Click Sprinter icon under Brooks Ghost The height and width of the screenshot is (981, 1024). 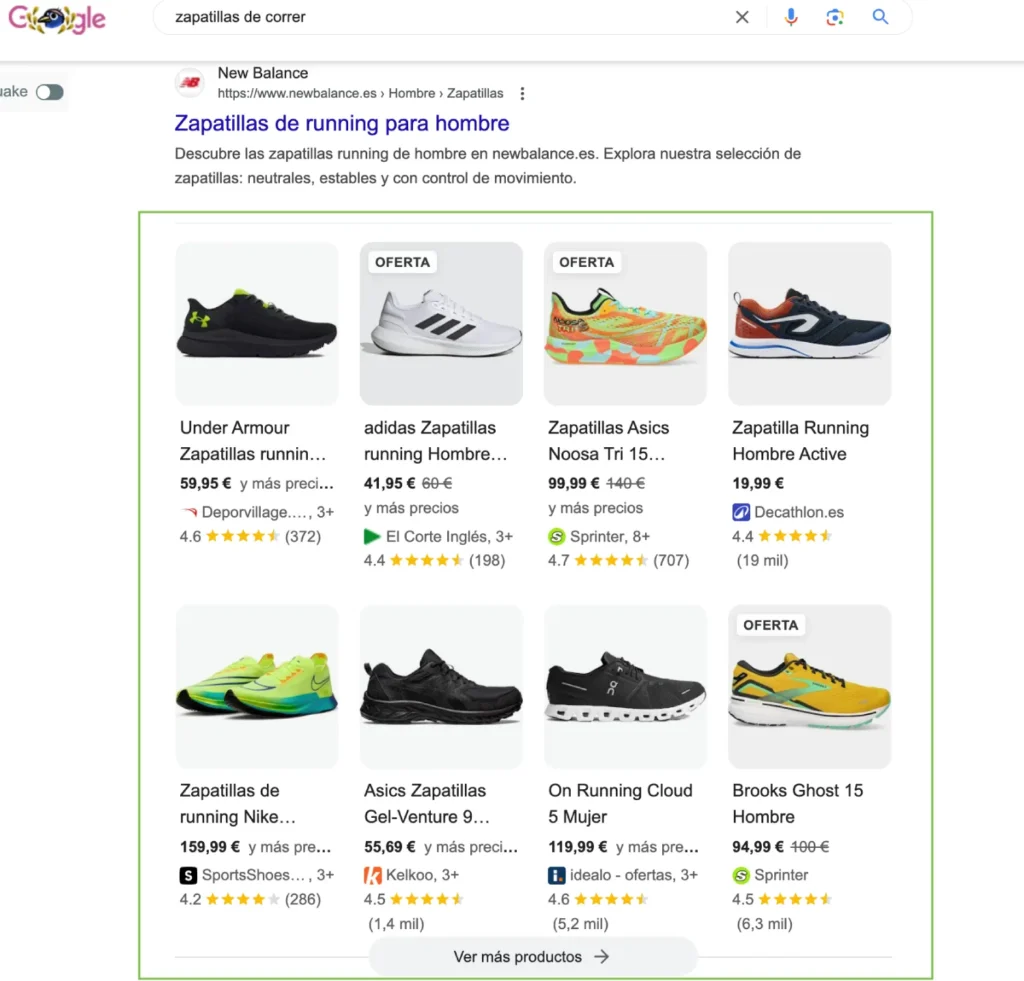[741, 875]
